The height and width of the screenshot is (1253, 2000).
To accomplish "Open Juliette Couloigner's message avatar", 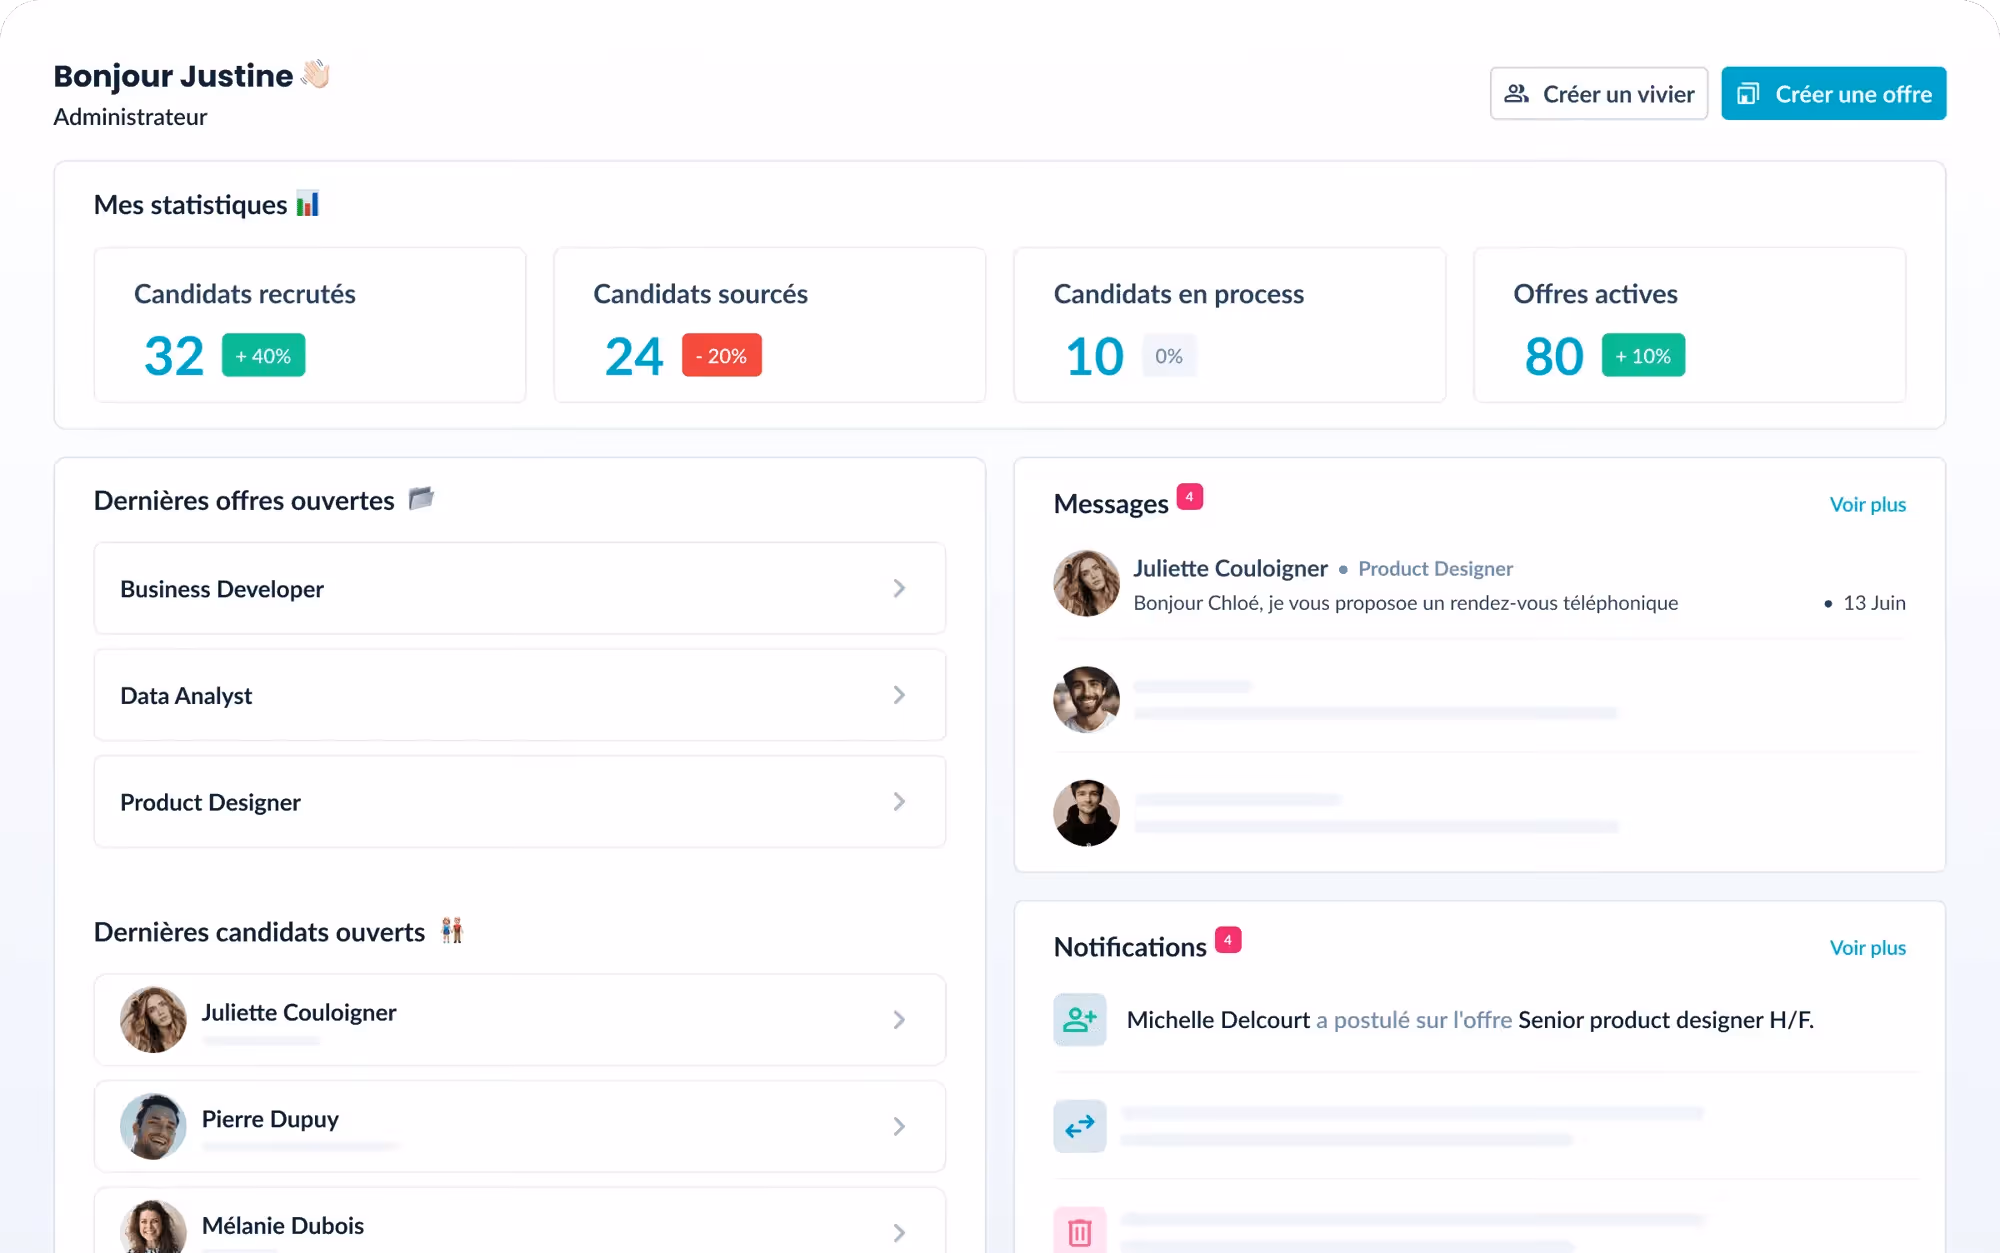I will (1086, 583).
